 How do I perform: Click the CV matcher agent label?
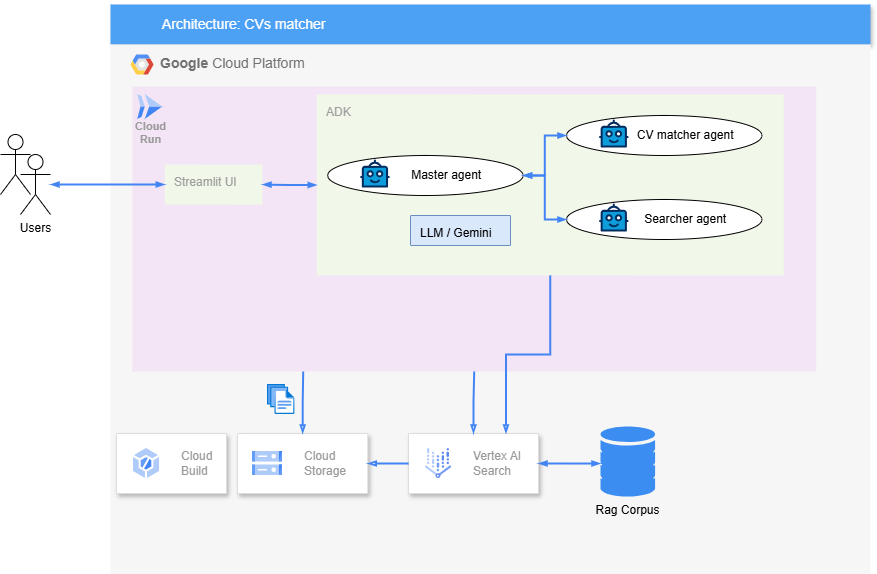tap(685, 135)
